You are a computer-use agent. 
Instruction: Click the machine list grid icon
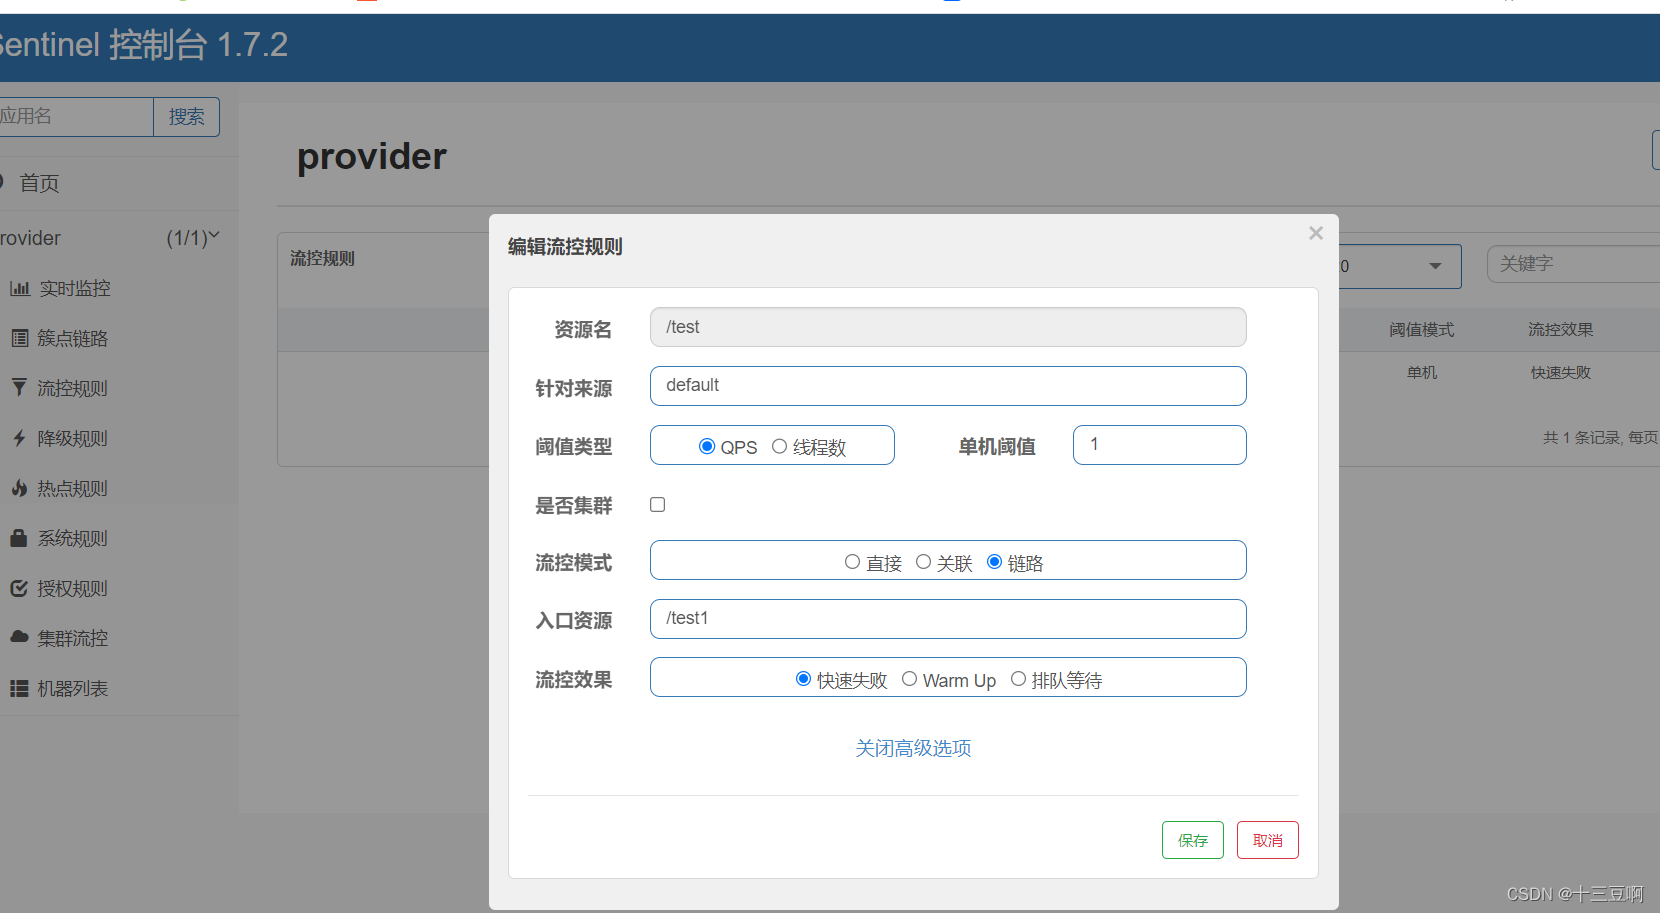(x=19, y=688)
